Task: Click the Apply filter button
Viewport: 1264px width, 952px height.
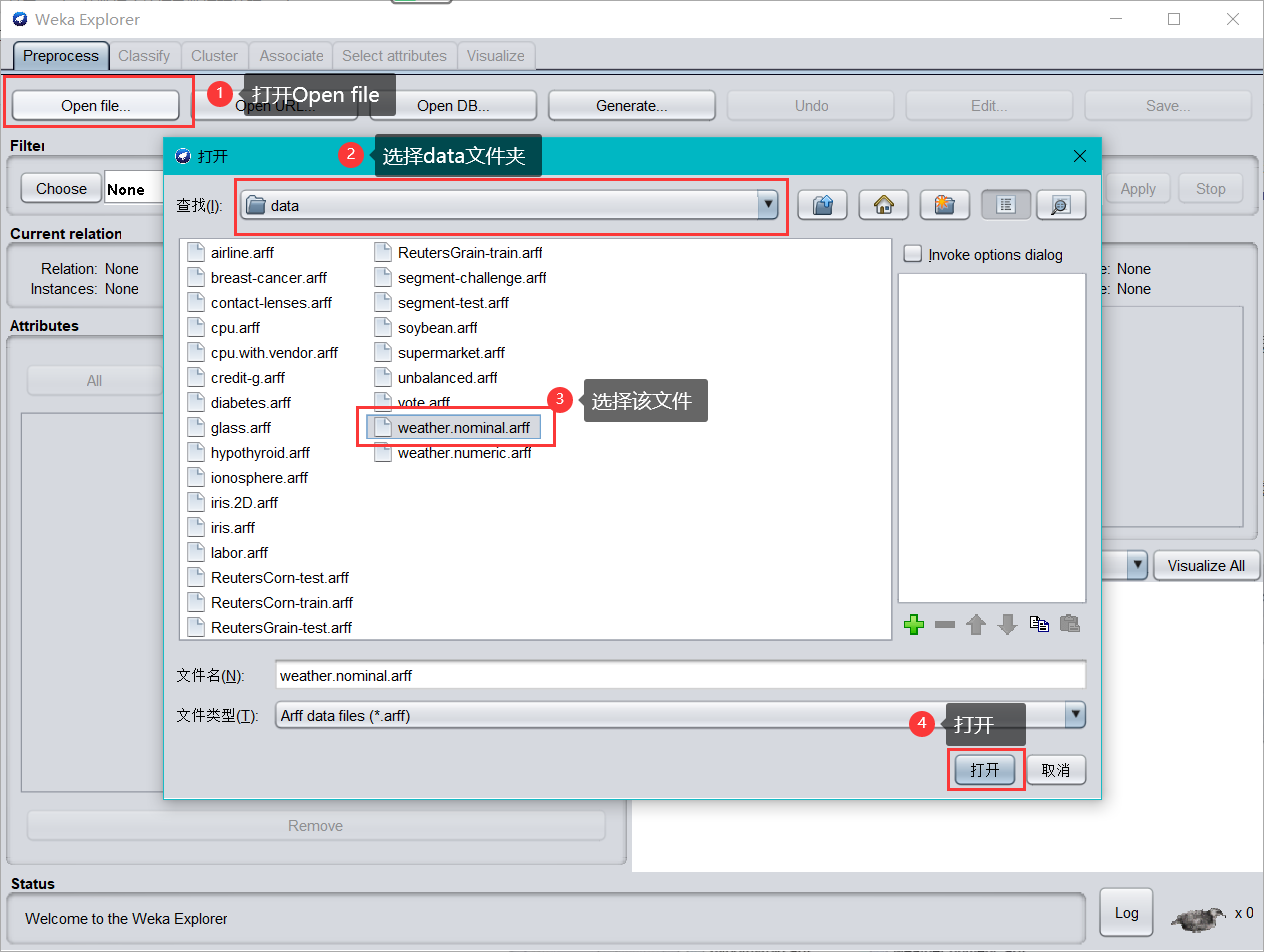Action: tap(1138, 188)
